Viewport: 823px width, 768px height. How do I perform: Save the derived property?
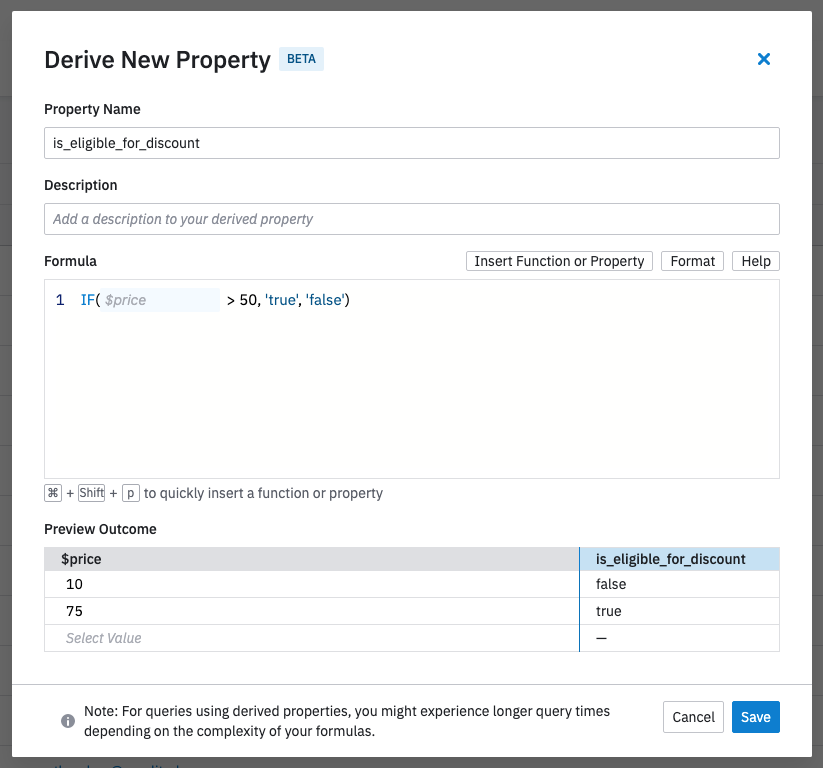755,717
